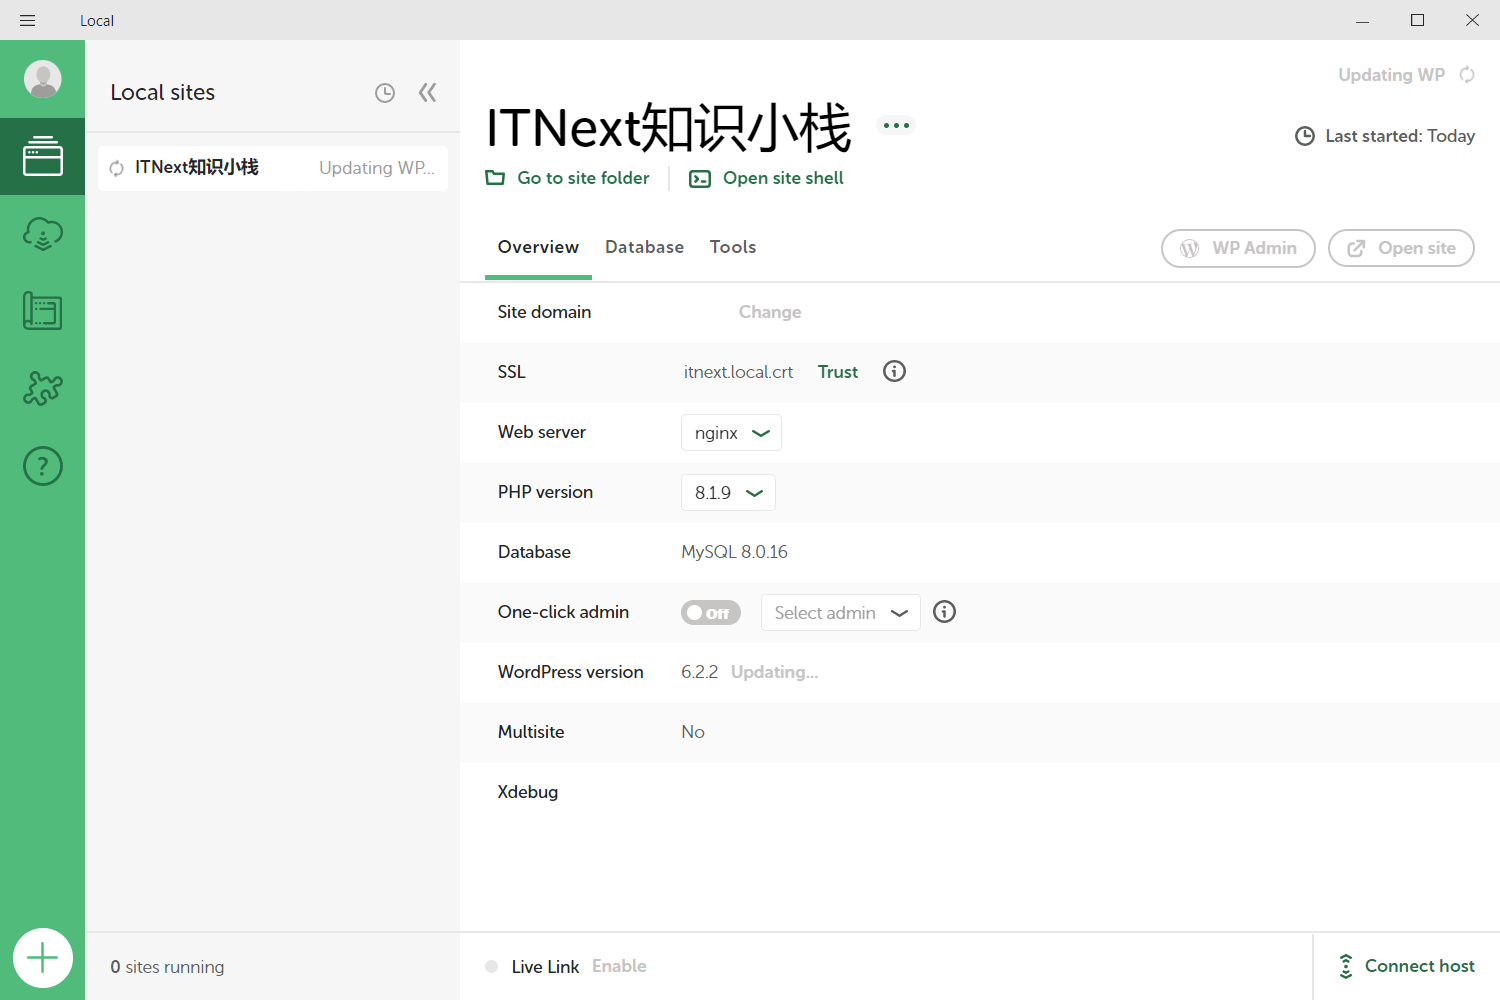Screen dimensions: 1500x1000
Task: Open the Help question mark icon
Action: coord(43,466)
